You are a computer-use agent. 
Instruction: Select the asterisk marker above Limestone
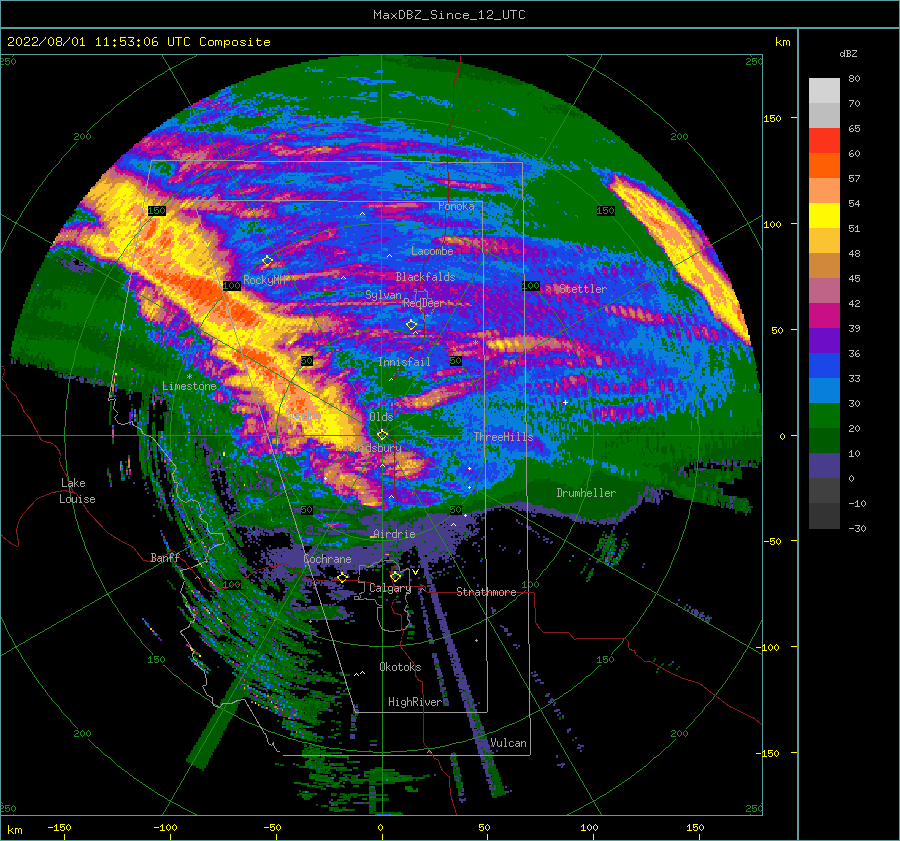(189, 377)
